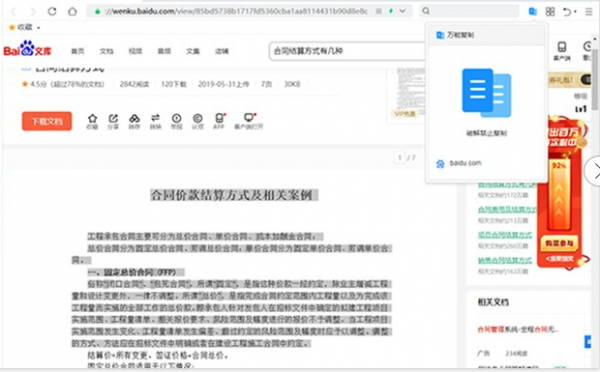Viewport: 600px width, 372px height.
Task: Open the 首页 navigation tab
Action: (x=78, y=51)
